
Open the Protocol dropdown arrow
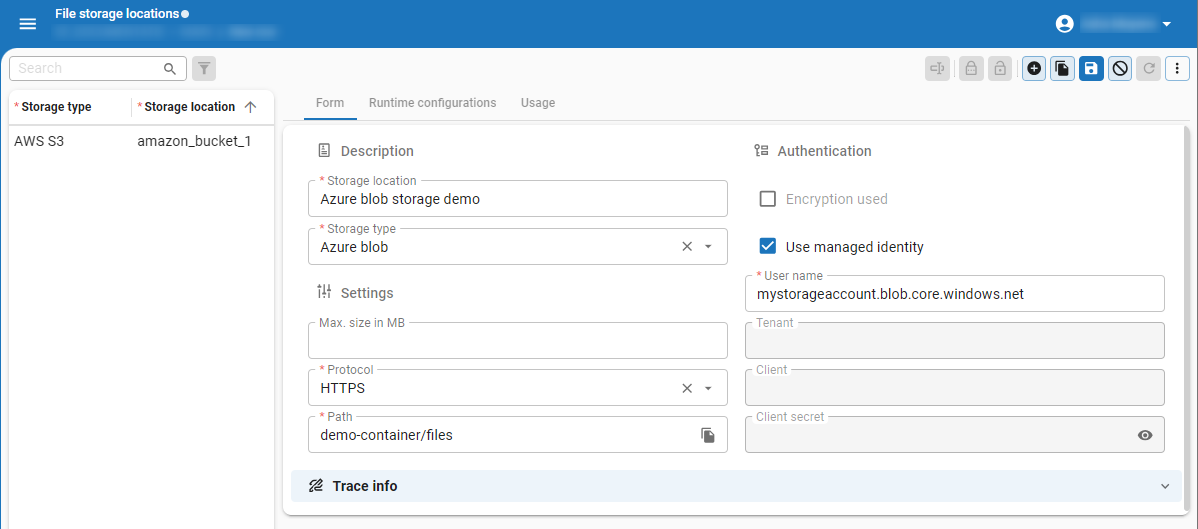click(x=708, y=389)
